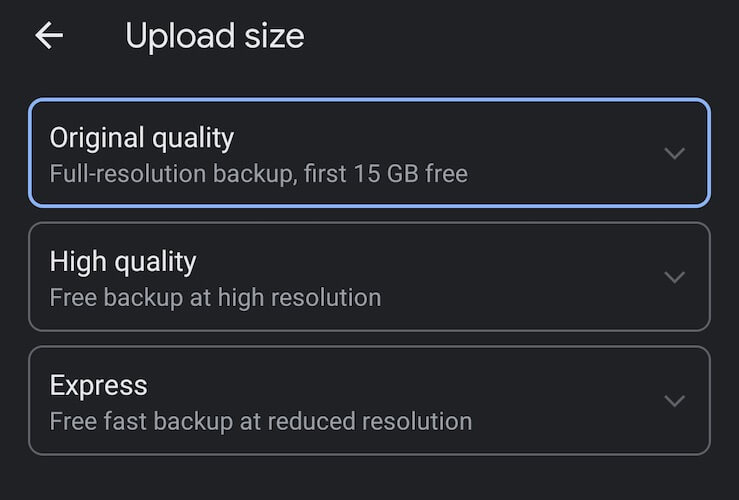This screenshot has height=500, width=739.
Task: Click the Upload size page title
Action: [x=214, y=37]
